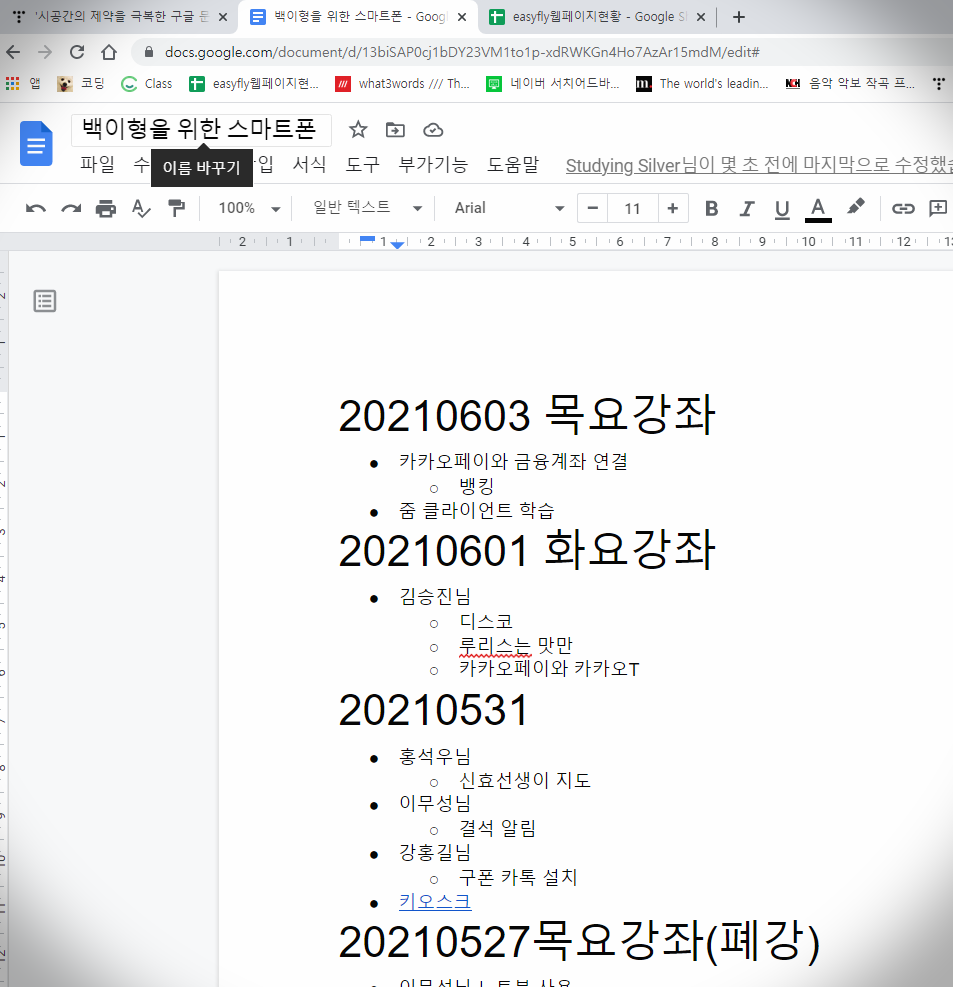
Task: Click the Redo arrow icon
Action: tap(71, 208)
